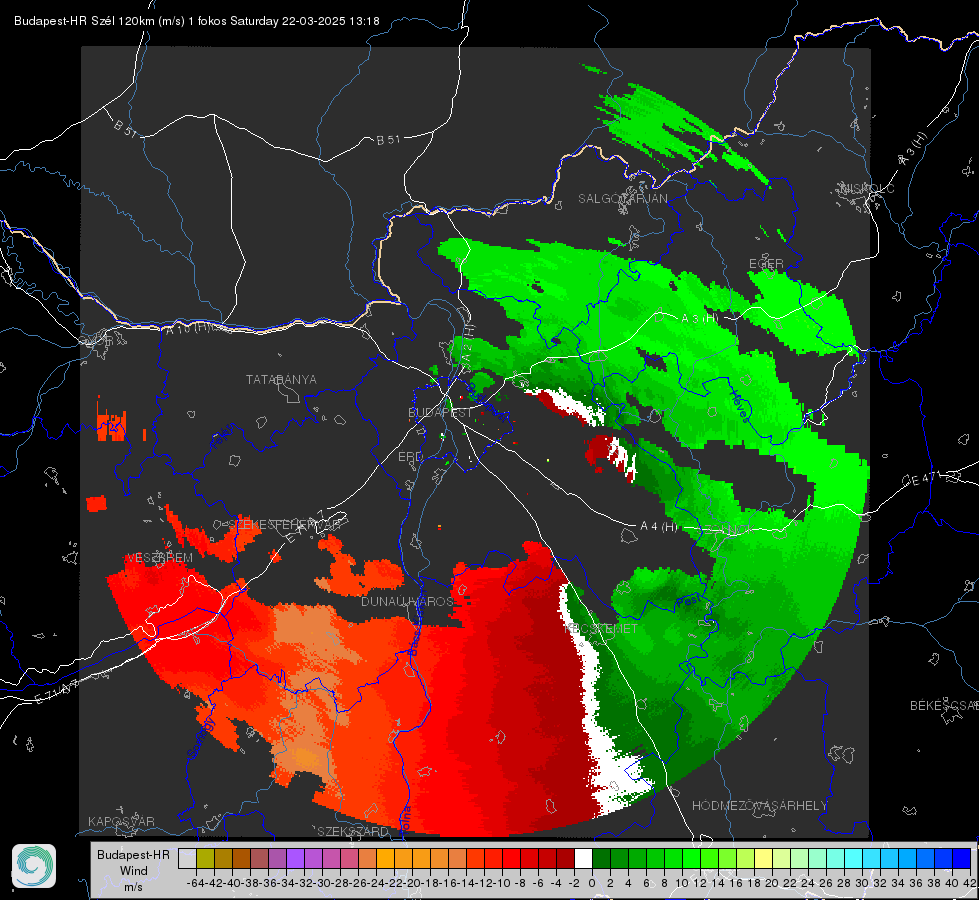The height and width of the screenshot is (900, 979).
Task: Select the MISKOLC city label
Action: click(867, 189)
